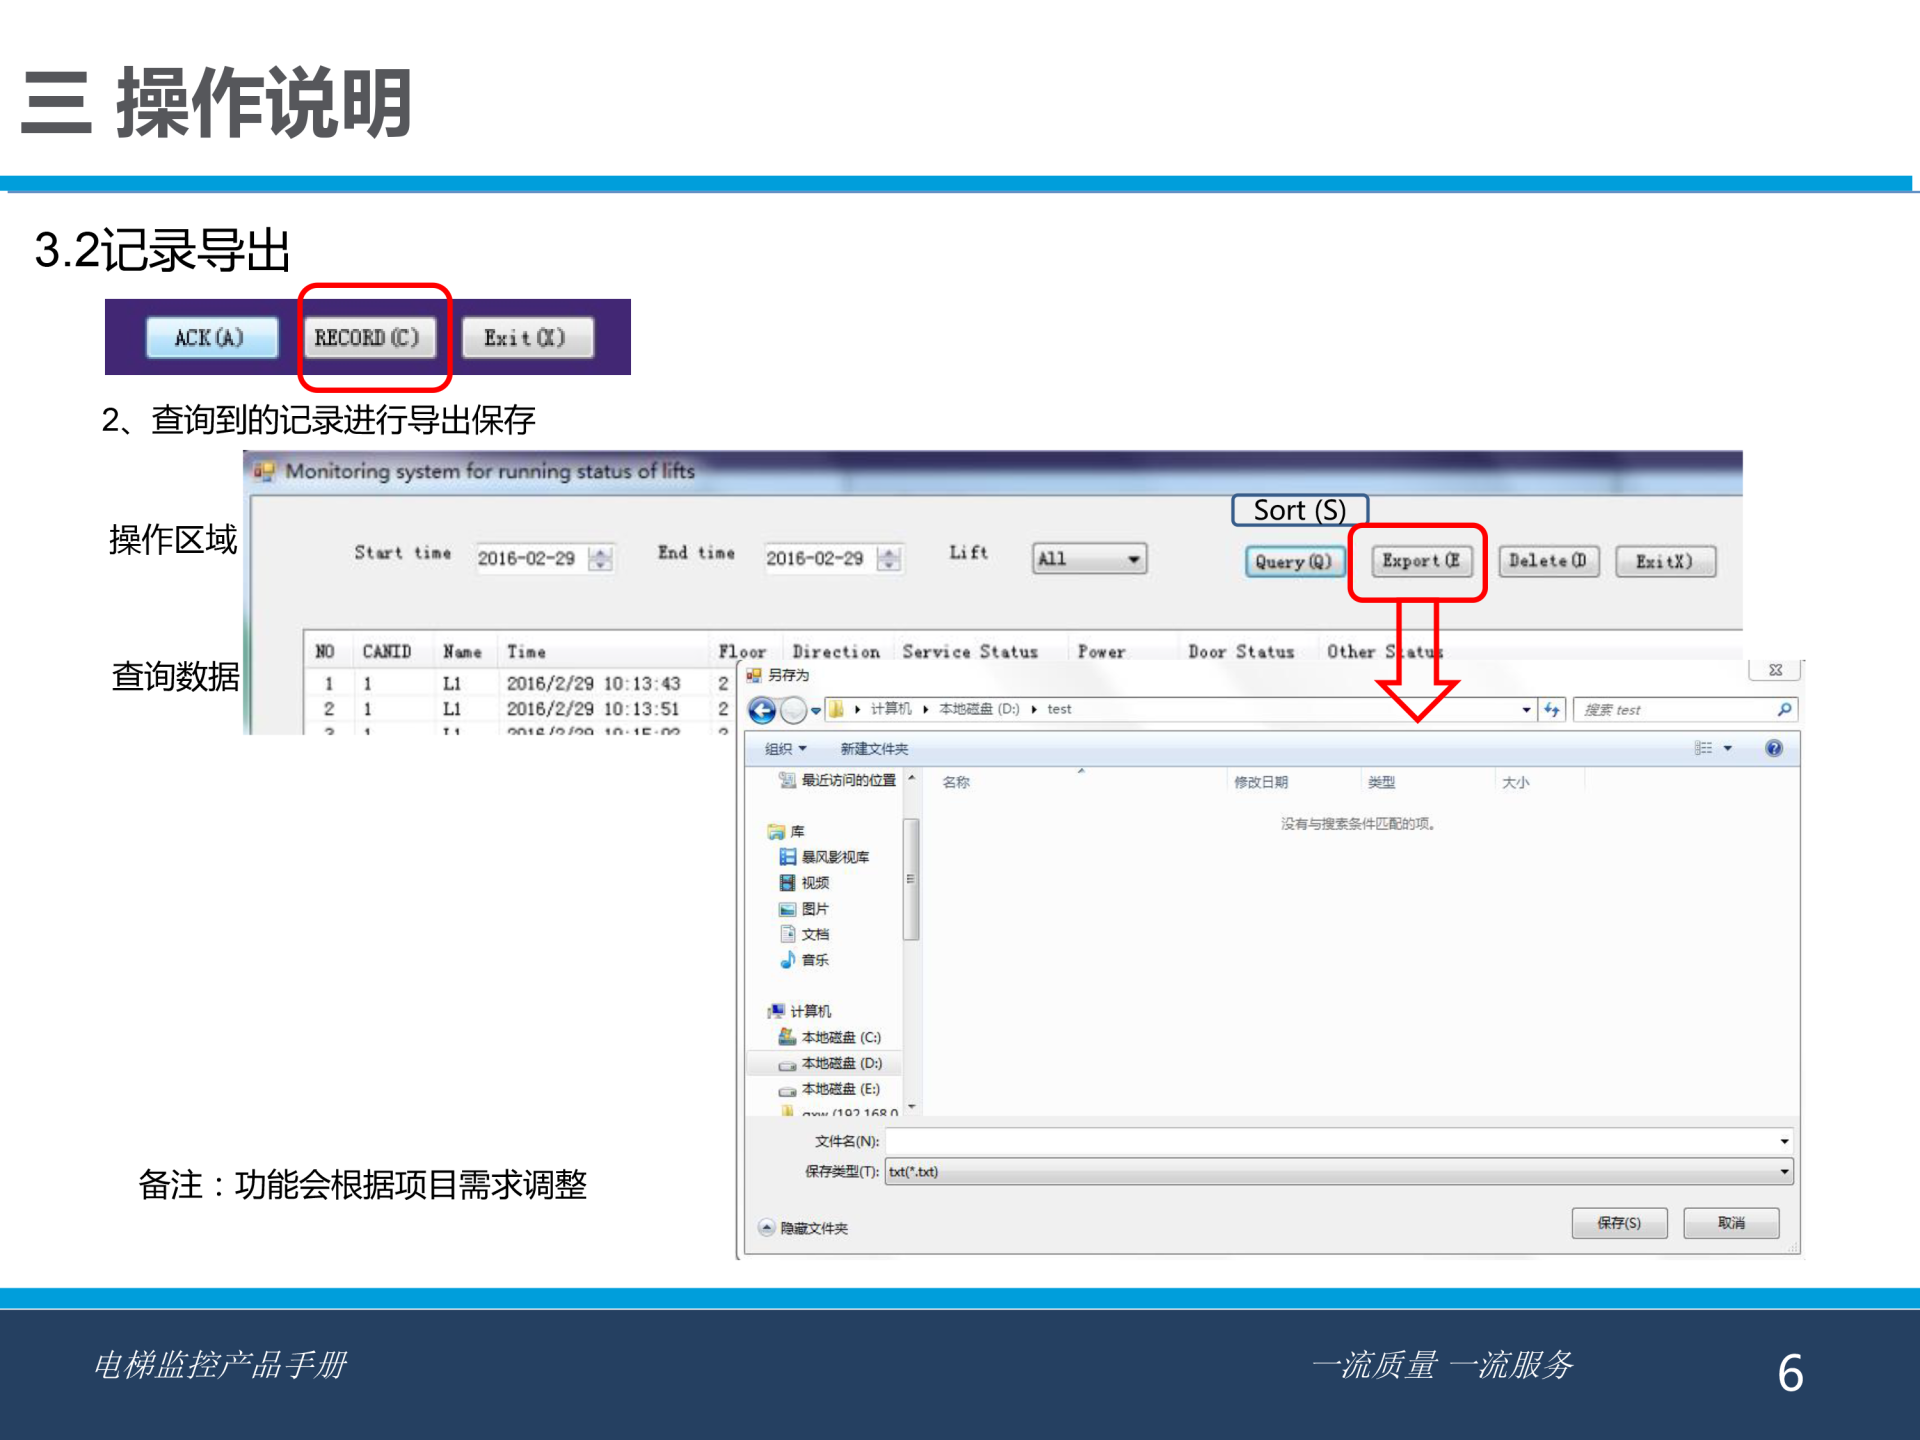Adjust the Start time date stepper
The width and height of the screenshot is (1920, 1440).
(x=600, y=558)
